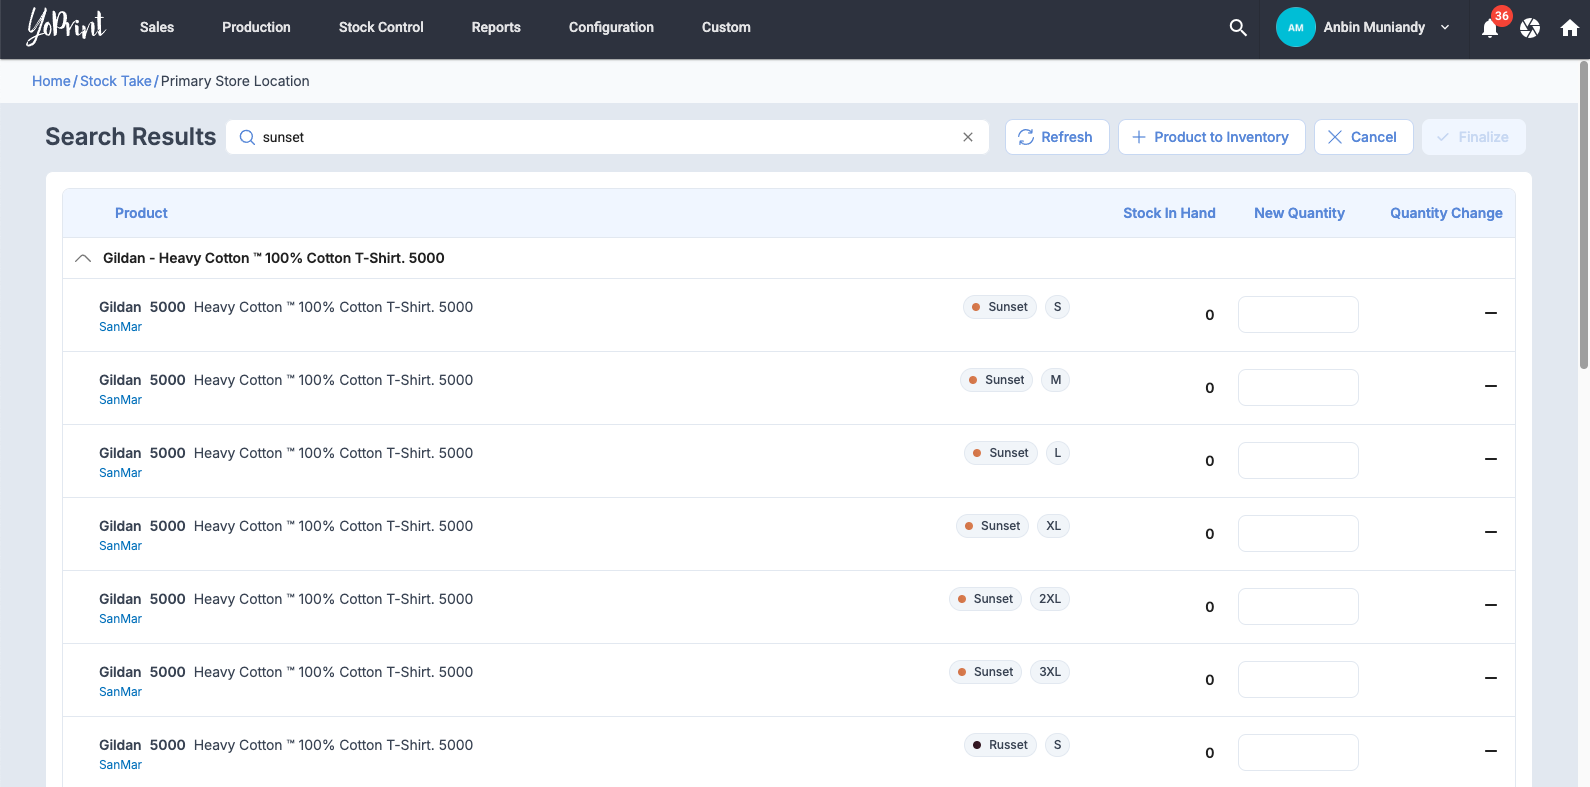Cancel the stock take
This screenshot has width=1590, height=787.
pyautogui.click(x=1362, y=137)
